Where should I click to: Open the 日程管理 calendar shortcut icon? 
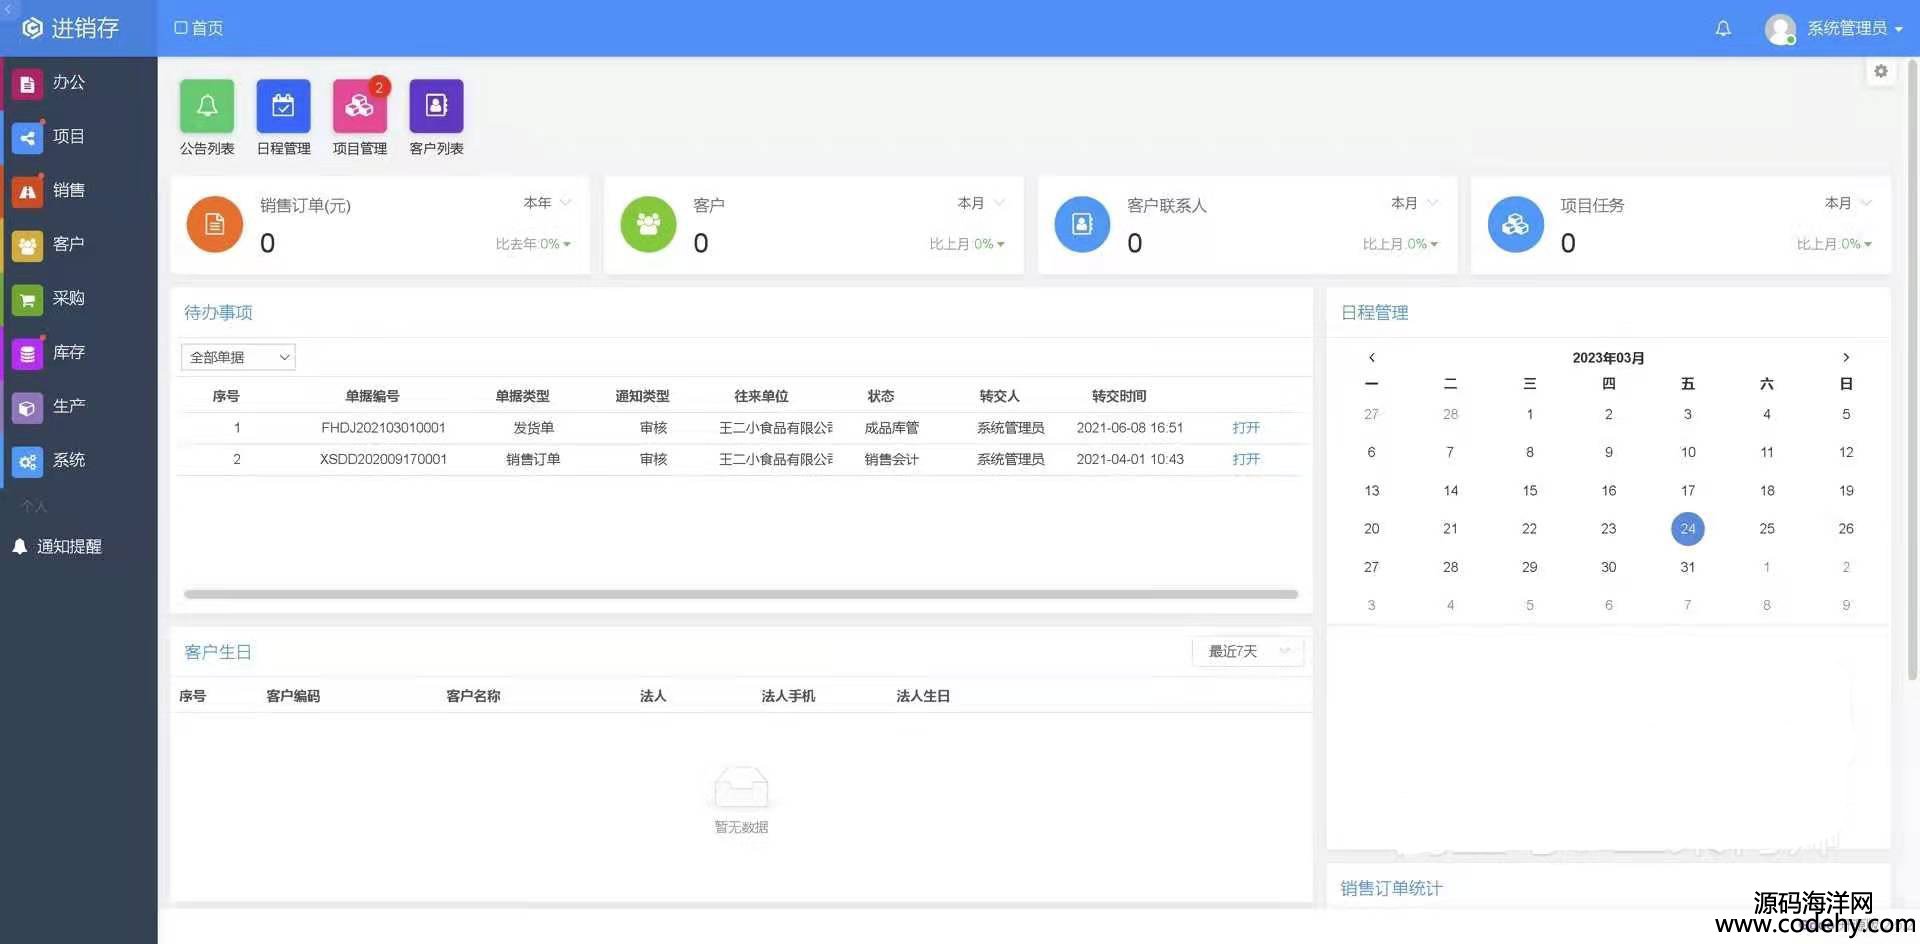[283, 106]
